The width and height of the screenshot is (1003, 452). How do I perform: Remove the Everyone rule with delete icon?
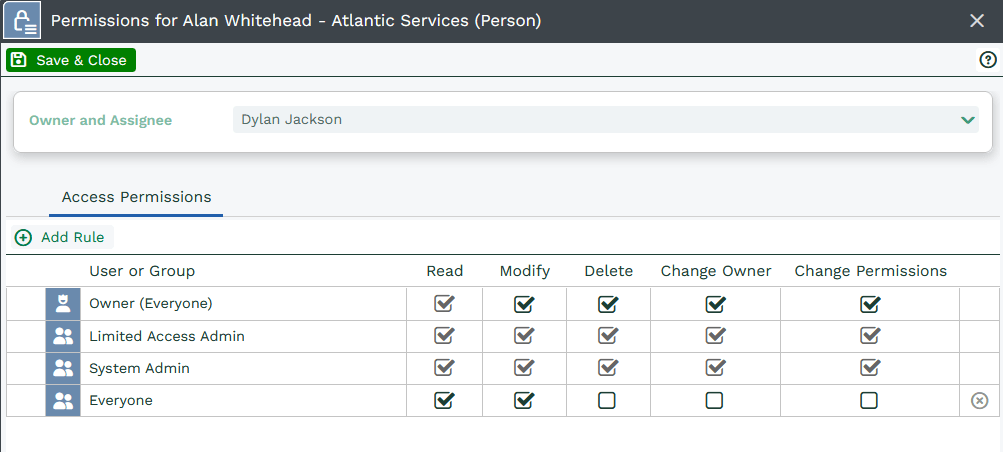tap(979, 401)
